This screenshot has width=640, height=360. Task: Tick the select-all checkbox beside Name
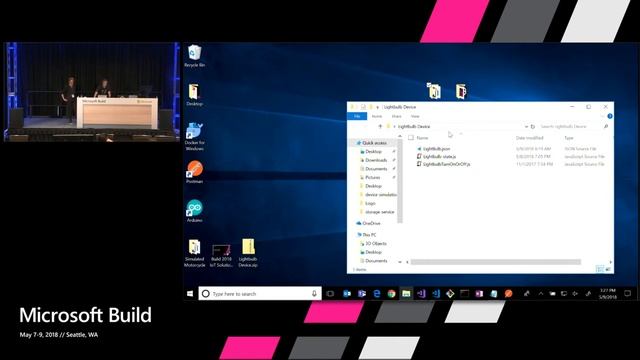pos(411,138)
